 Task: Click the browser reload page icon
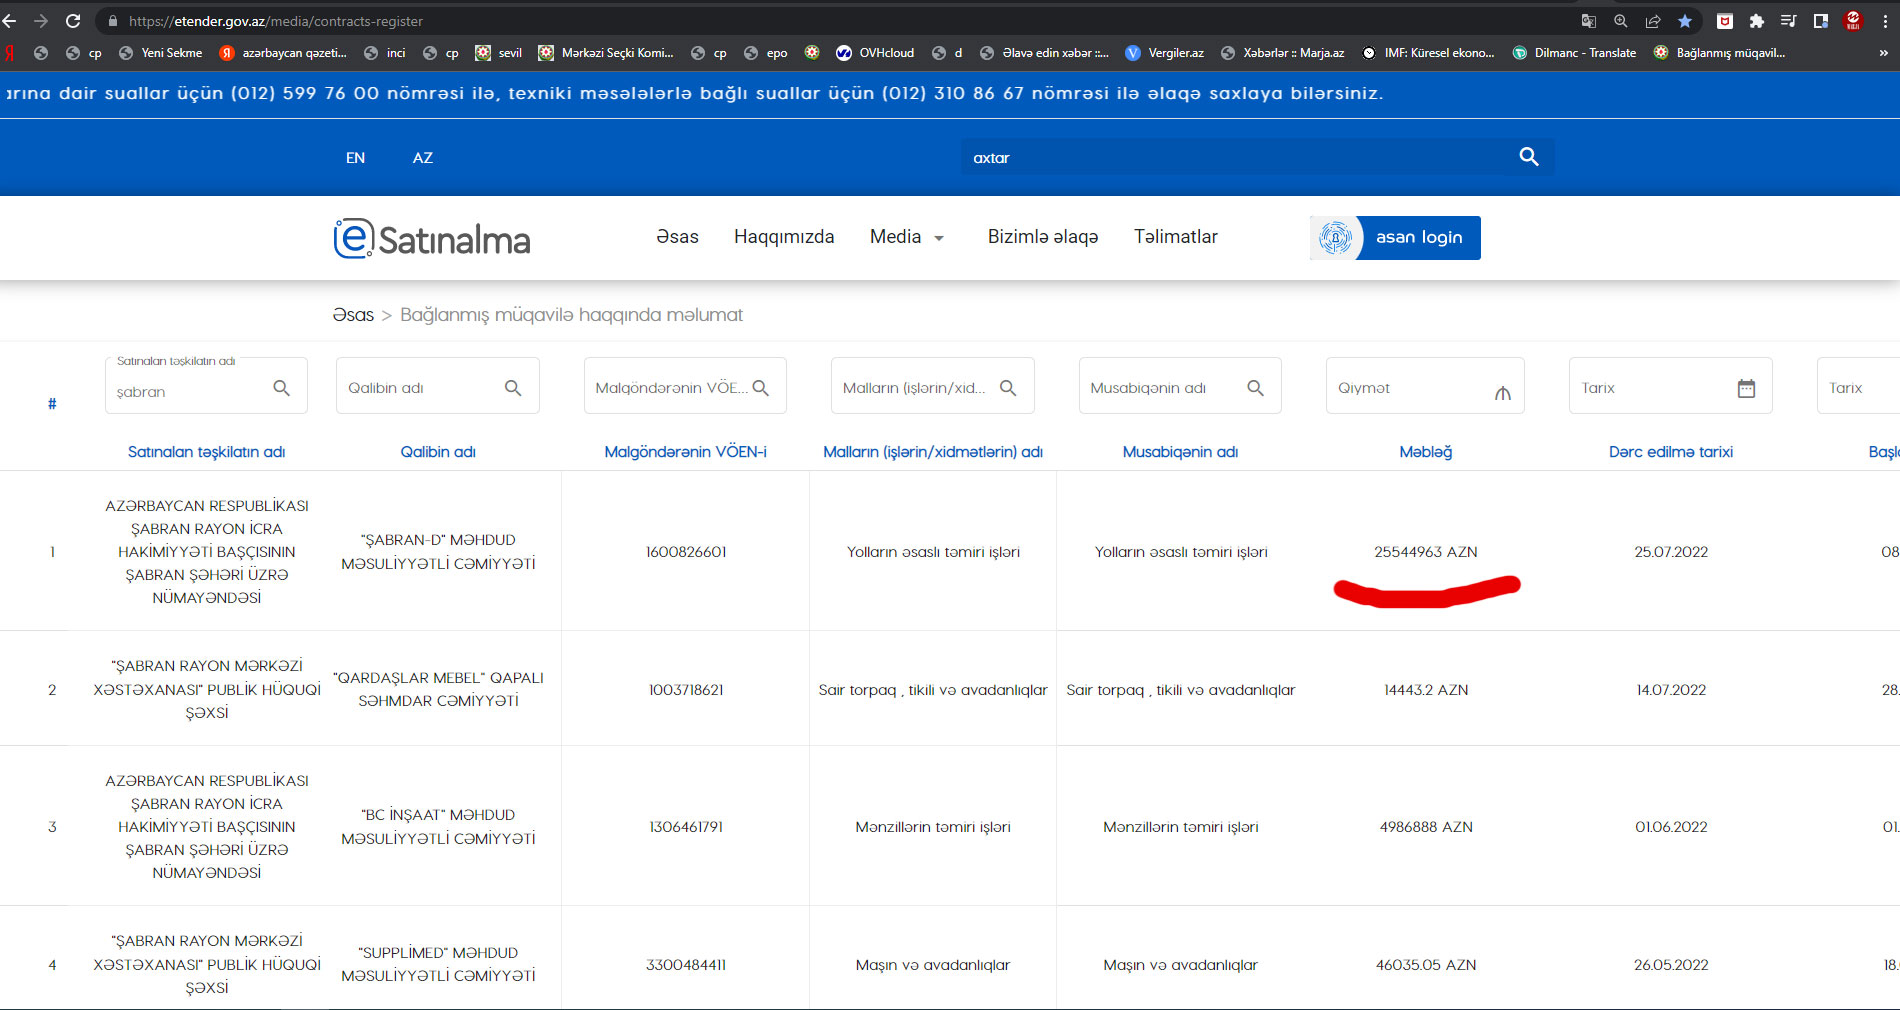coord(73,21)
